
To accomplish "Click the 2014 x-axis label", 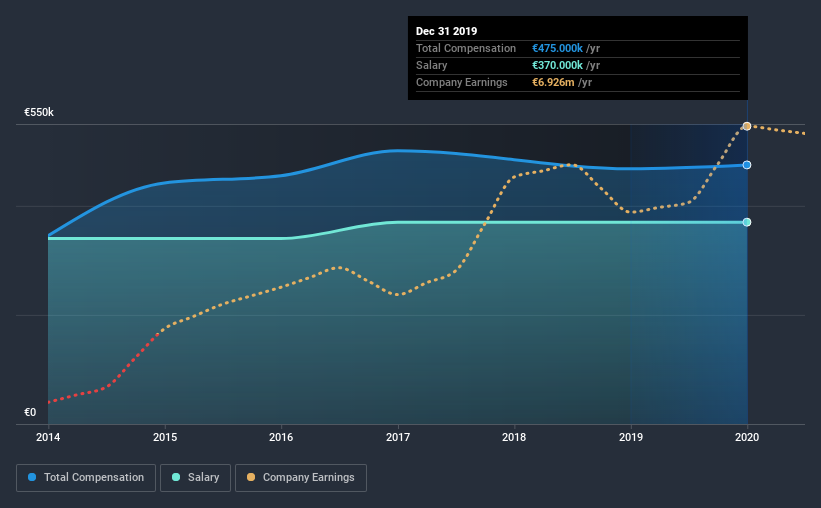I will click(48, 437).
